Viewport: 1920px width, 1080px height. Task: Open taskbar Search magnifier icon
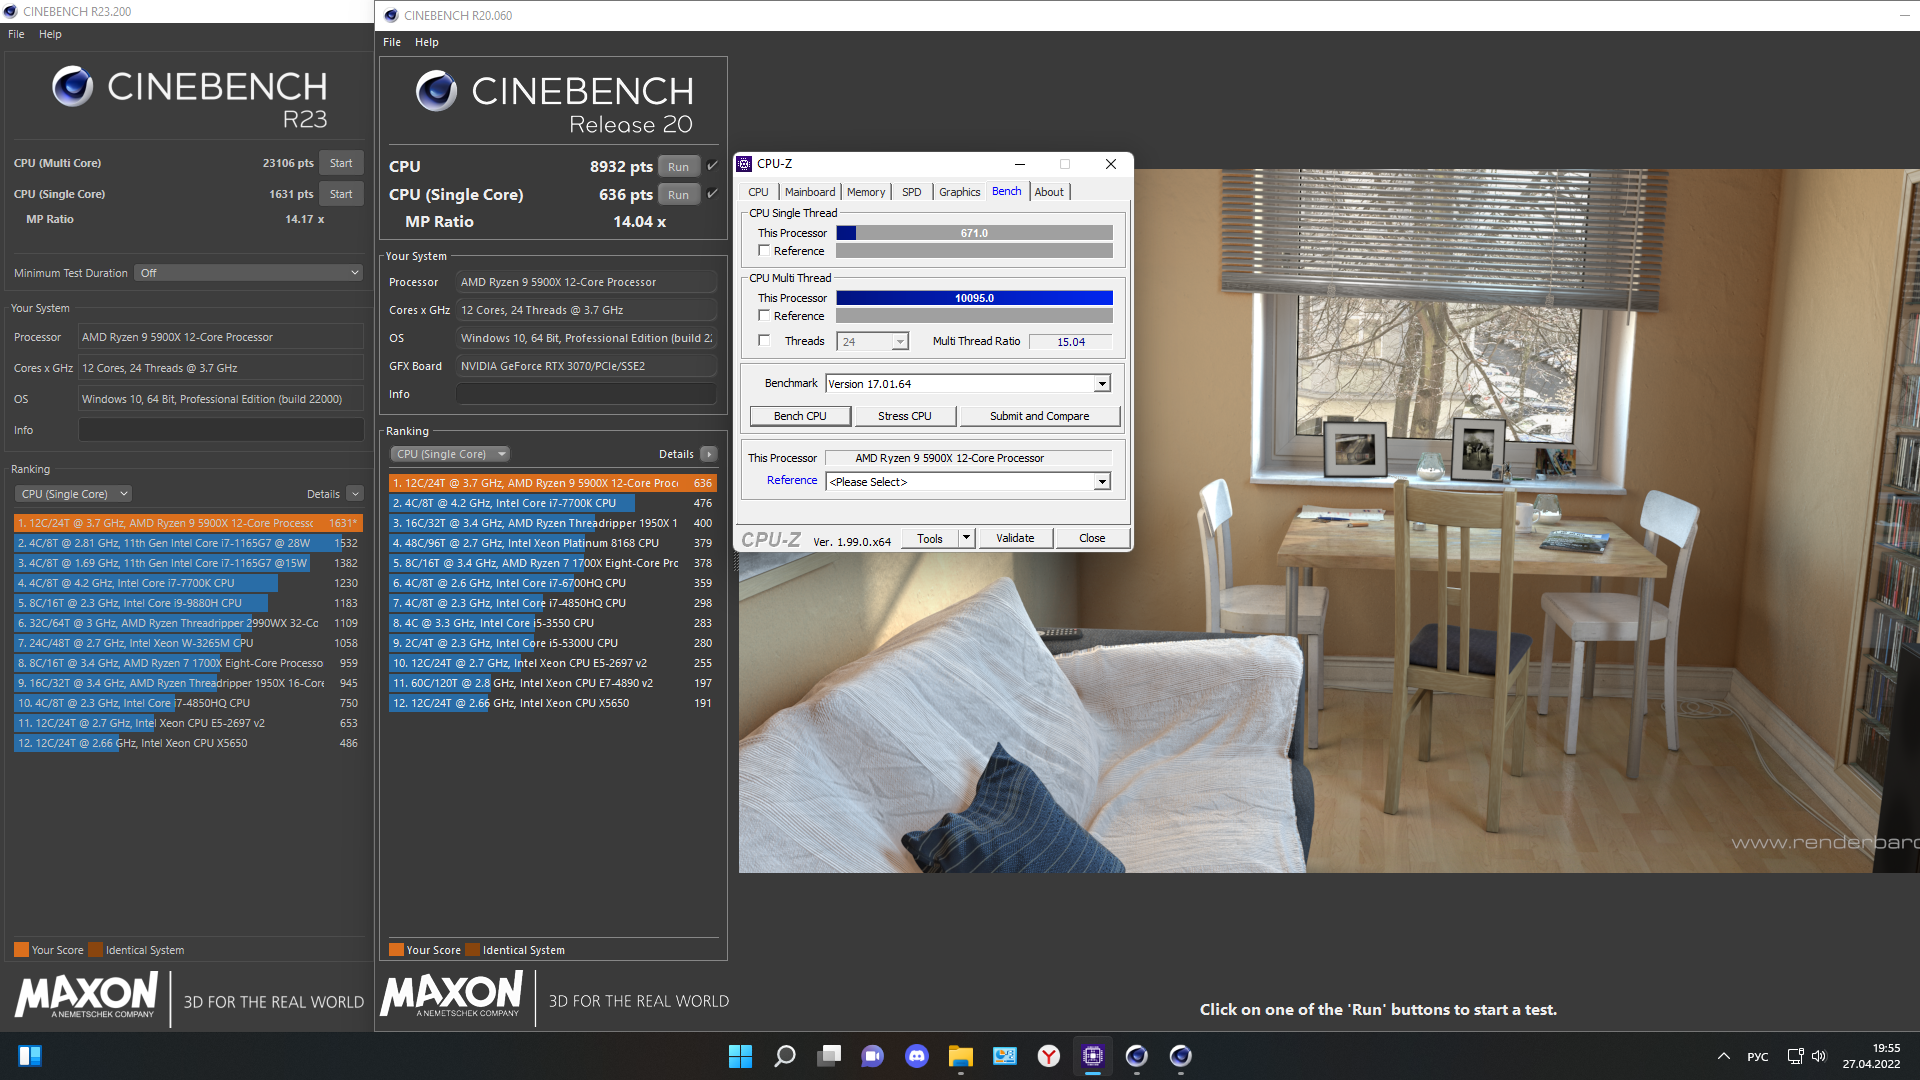[785, 1056]
